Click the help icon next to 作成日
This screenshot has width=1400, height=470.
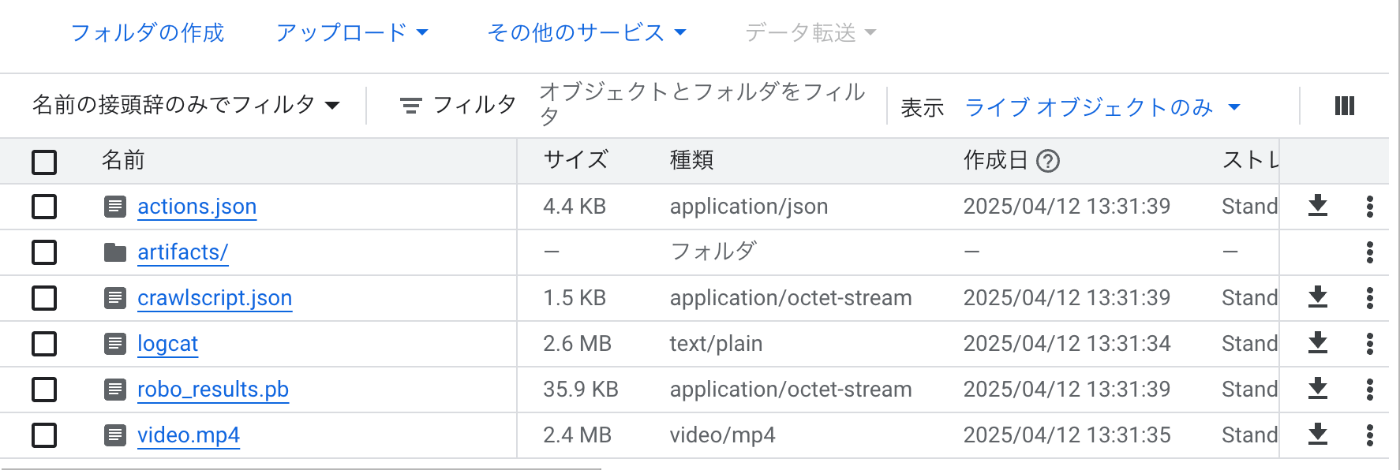pyautogui.click(x=1048, y=160)
